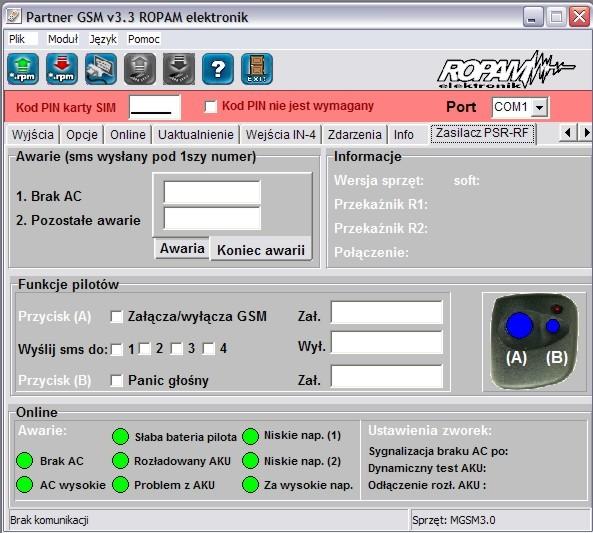593x533 pixels.
Task: Click the '2. Pozostałe awarie' message field
Action: 212,218
